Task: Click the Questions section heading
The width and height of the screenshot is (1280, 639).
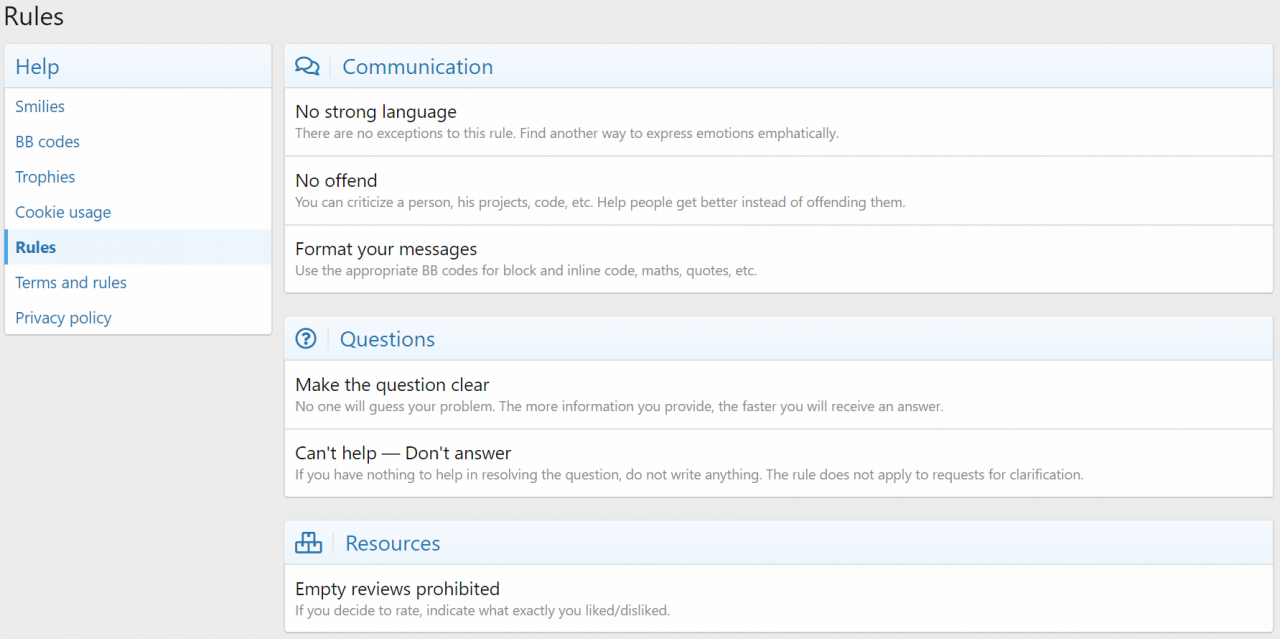Action: (387, 339)
